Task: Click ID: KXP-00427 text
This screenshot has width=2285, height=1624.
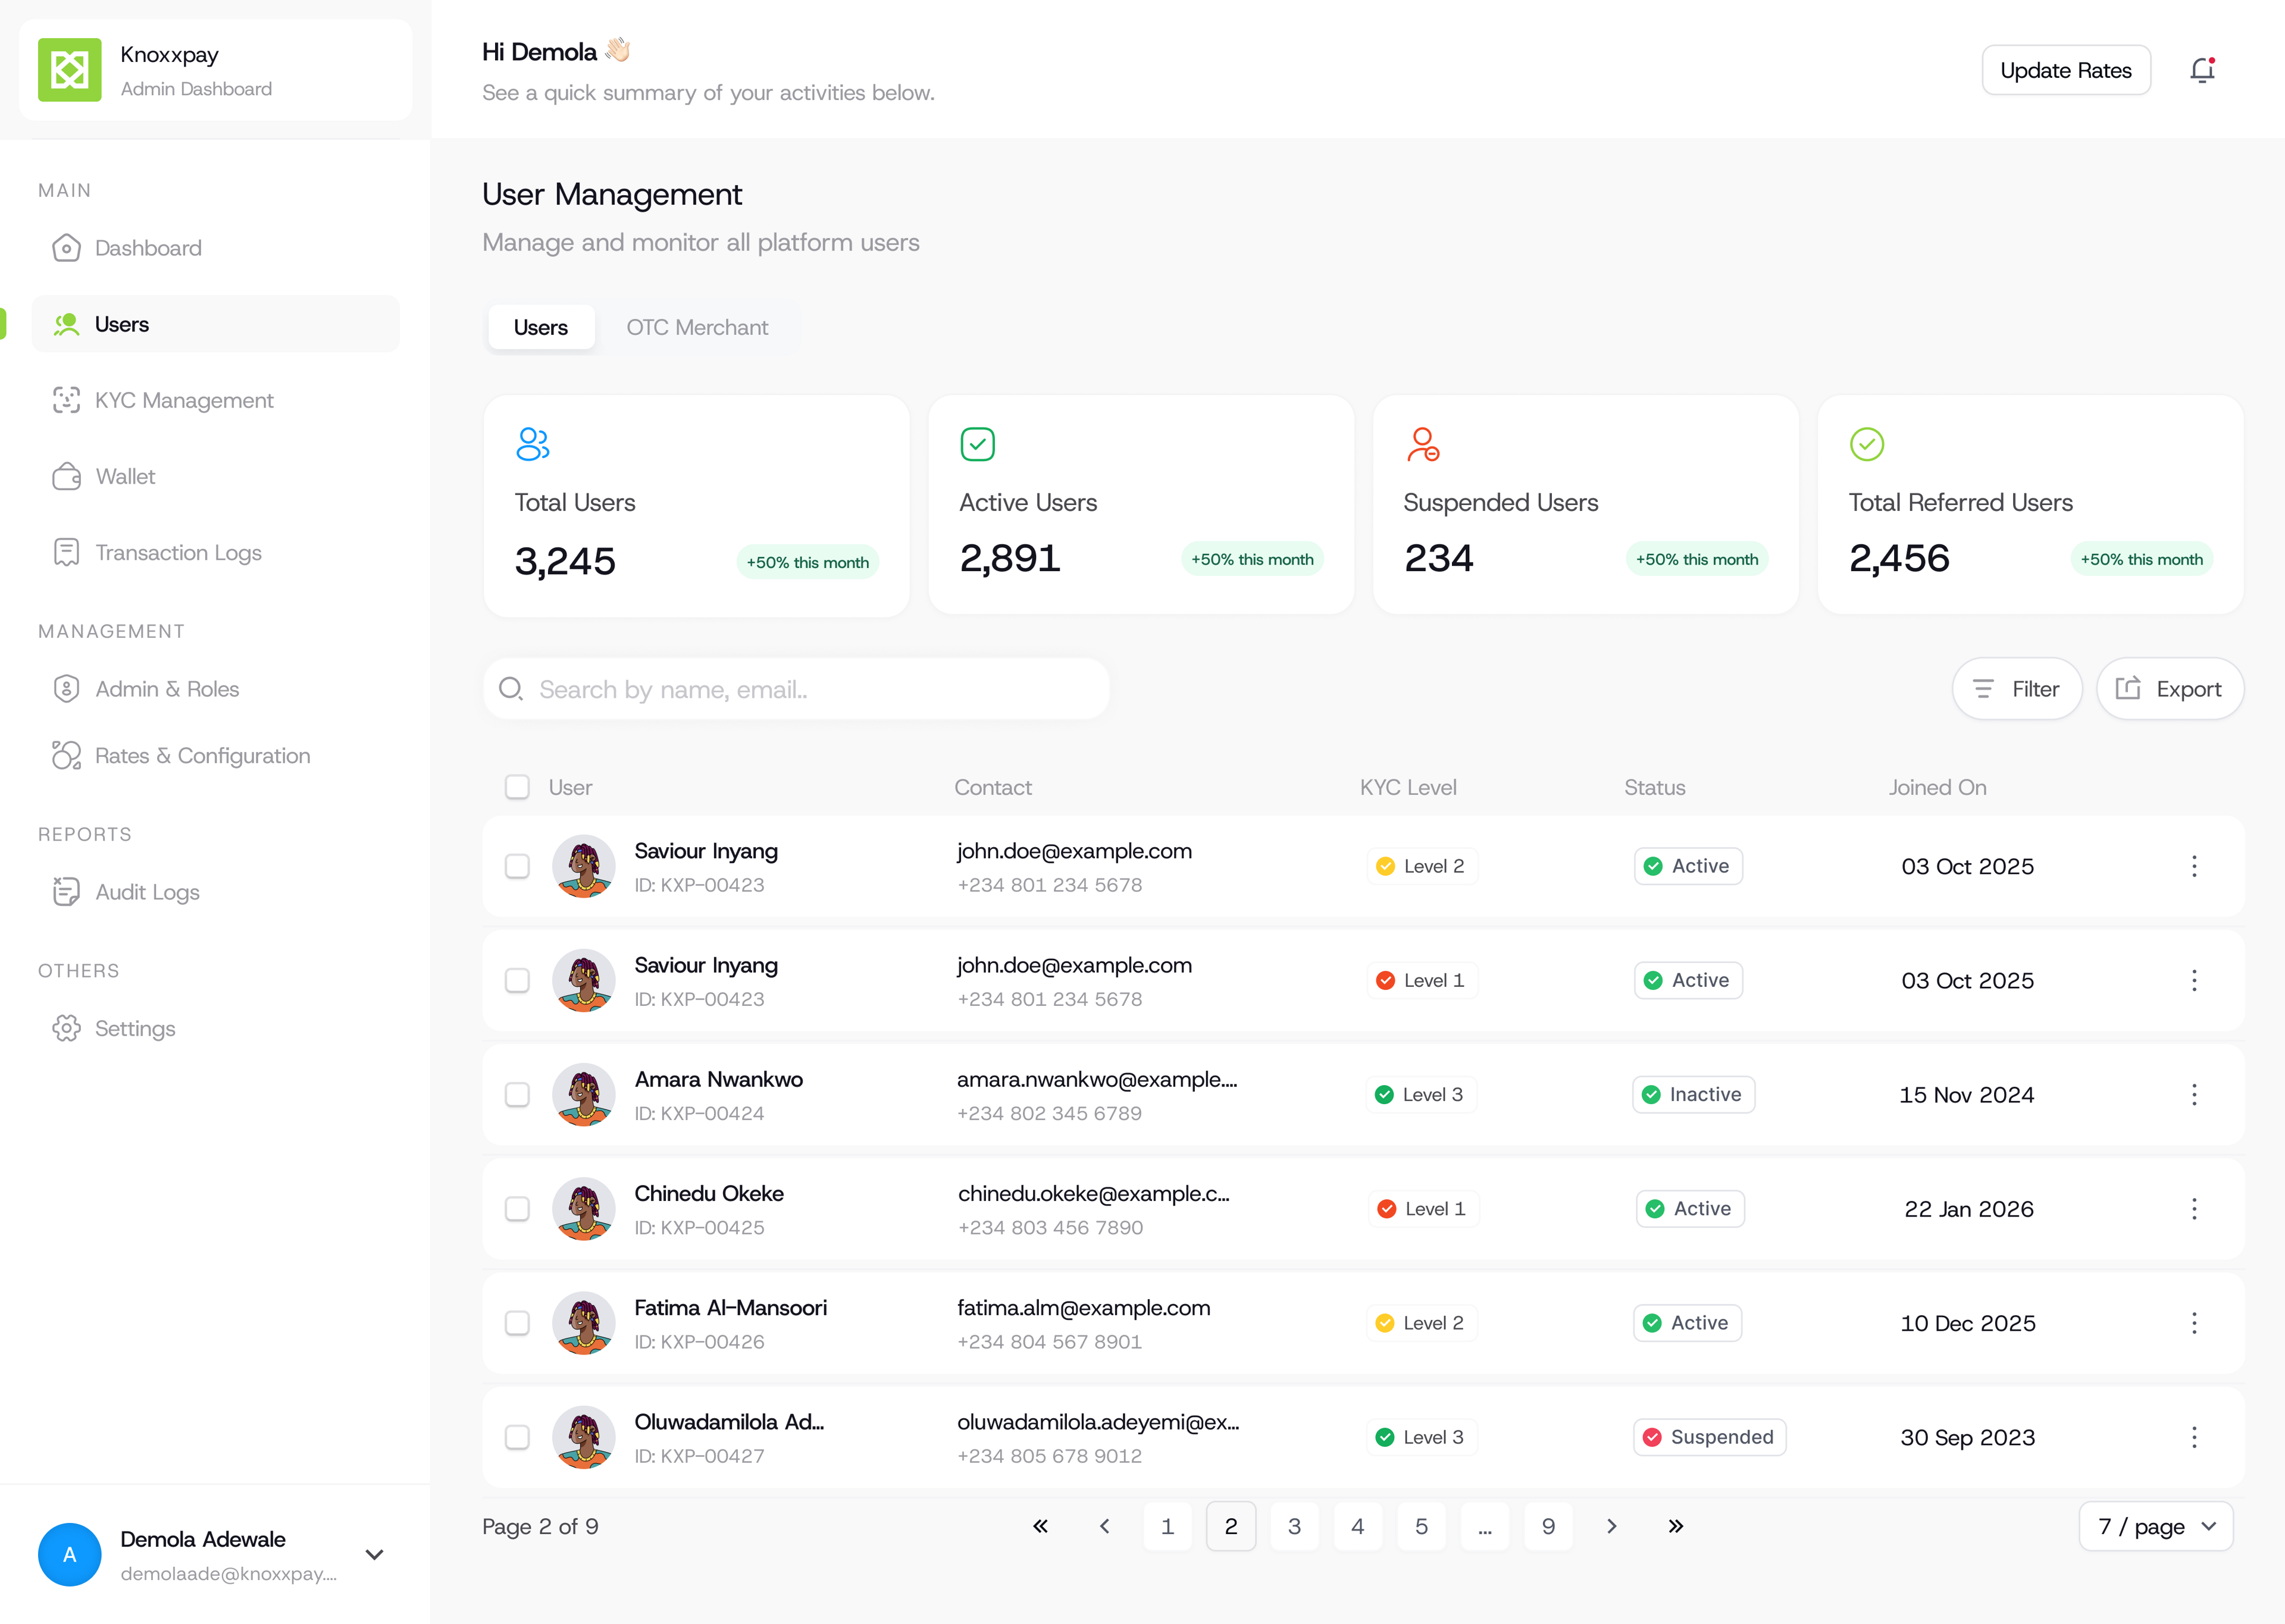Action: 699,1456
